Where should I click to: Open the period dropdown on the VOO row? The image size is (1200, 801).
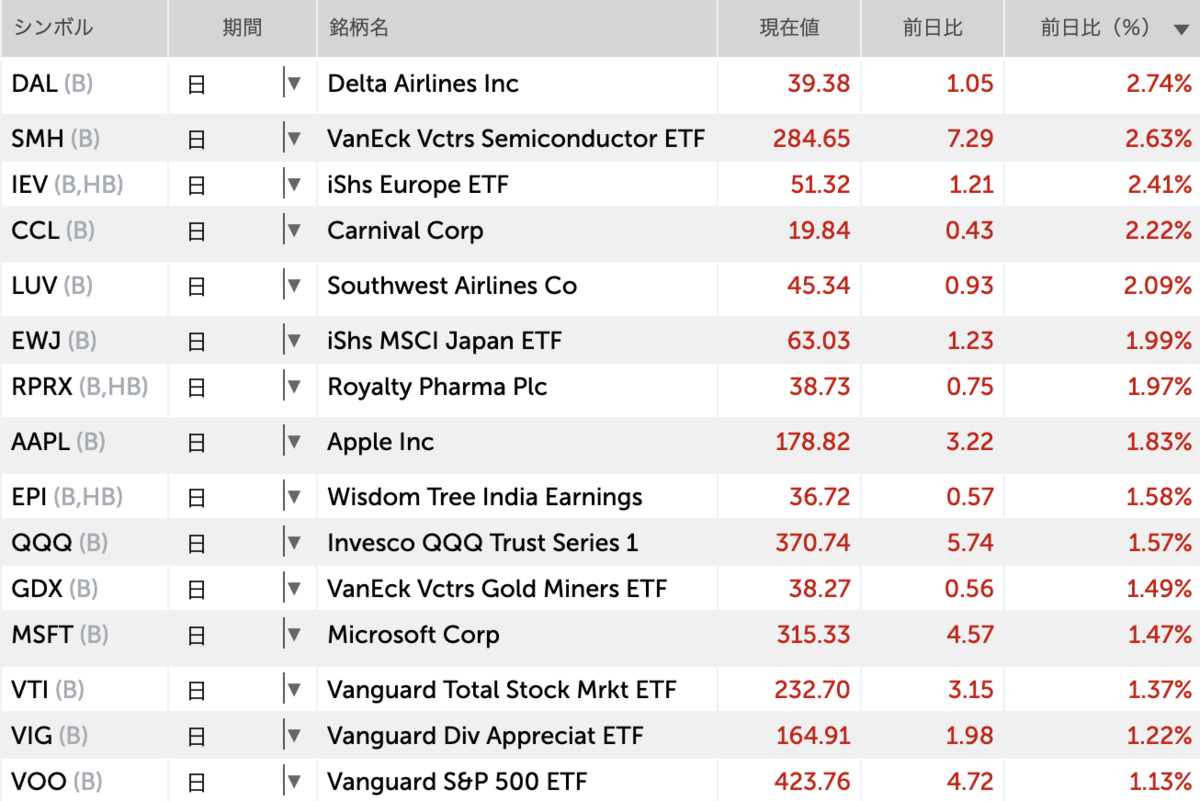tap(293, 781)
